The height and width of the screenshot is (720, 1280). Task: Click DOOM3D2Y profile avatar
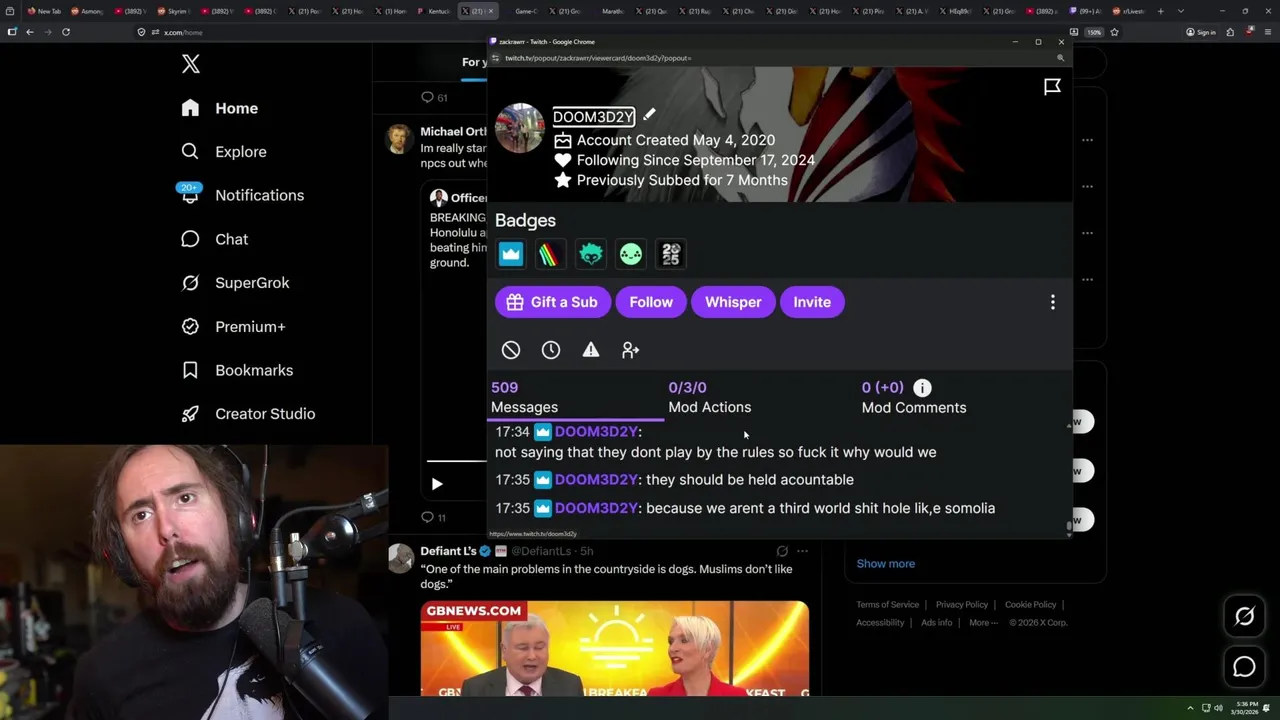520,128
